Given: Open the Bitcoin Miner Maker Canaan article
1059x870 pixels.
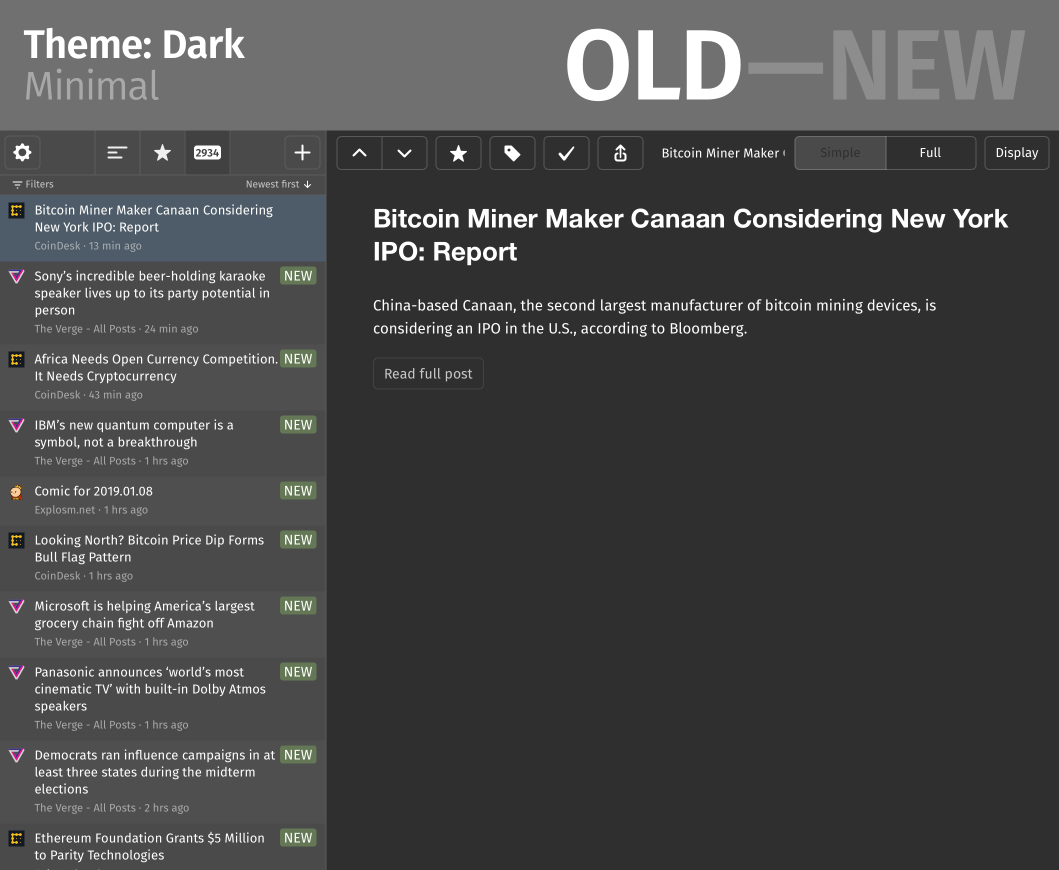Looking at the screenshot, I should (163, 228).
